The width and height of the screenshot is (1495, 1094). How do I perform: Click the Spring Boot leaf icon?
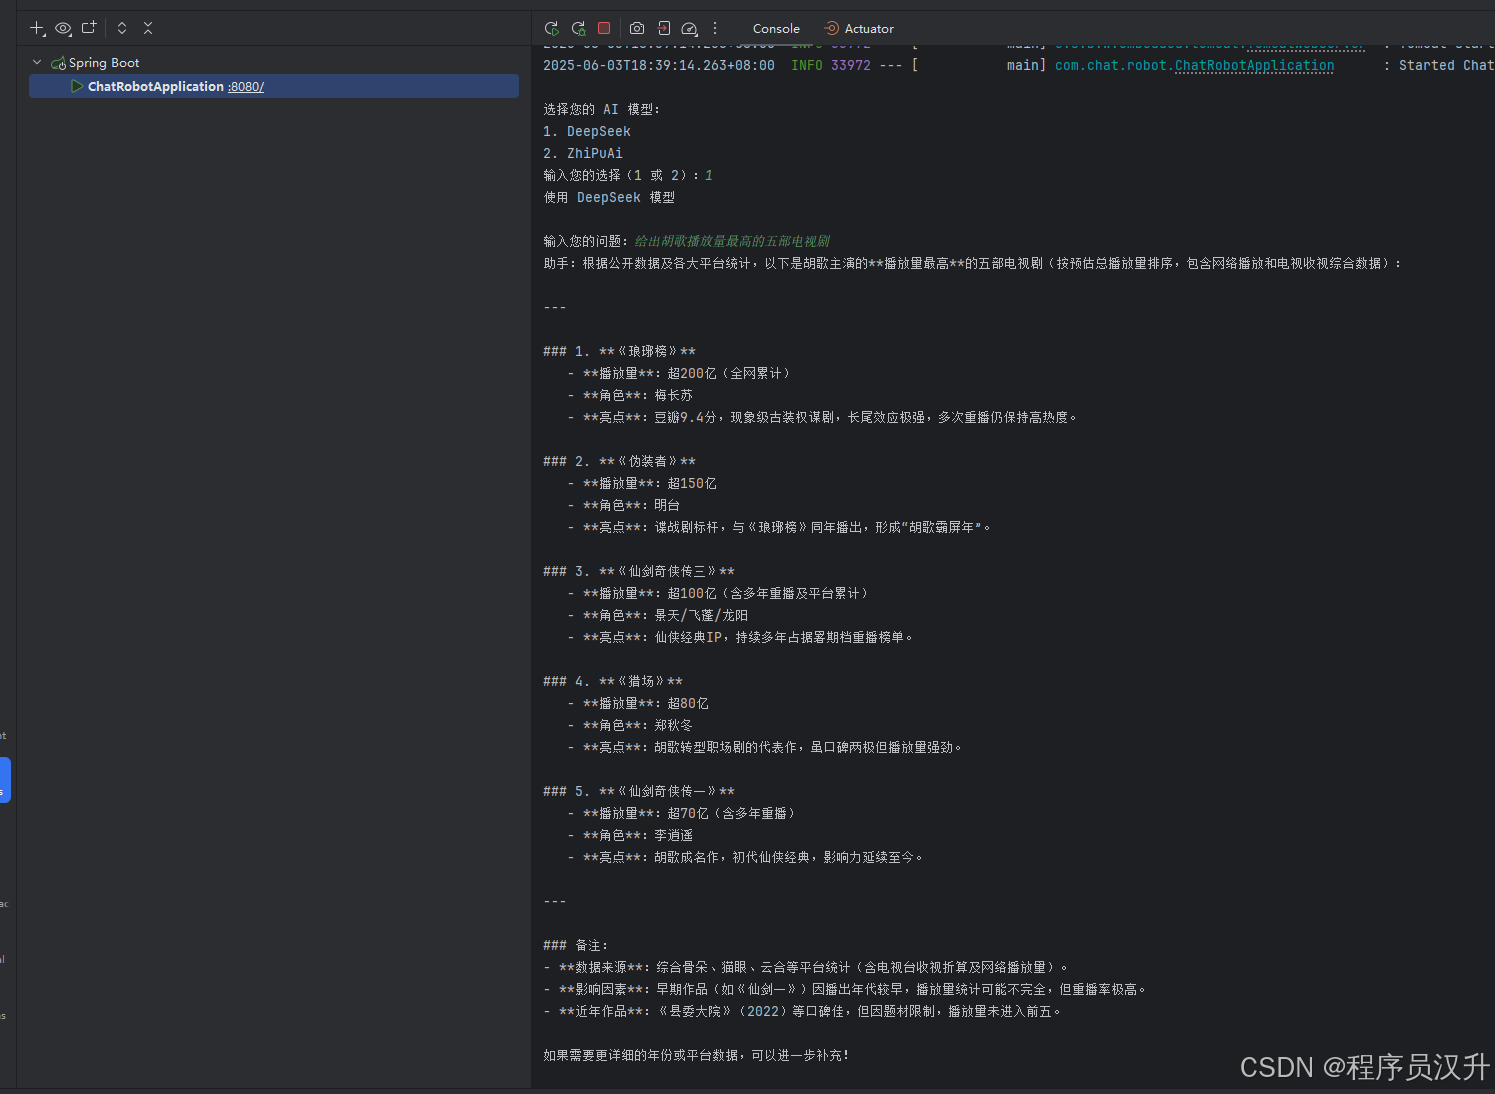[x=58, y=63]
